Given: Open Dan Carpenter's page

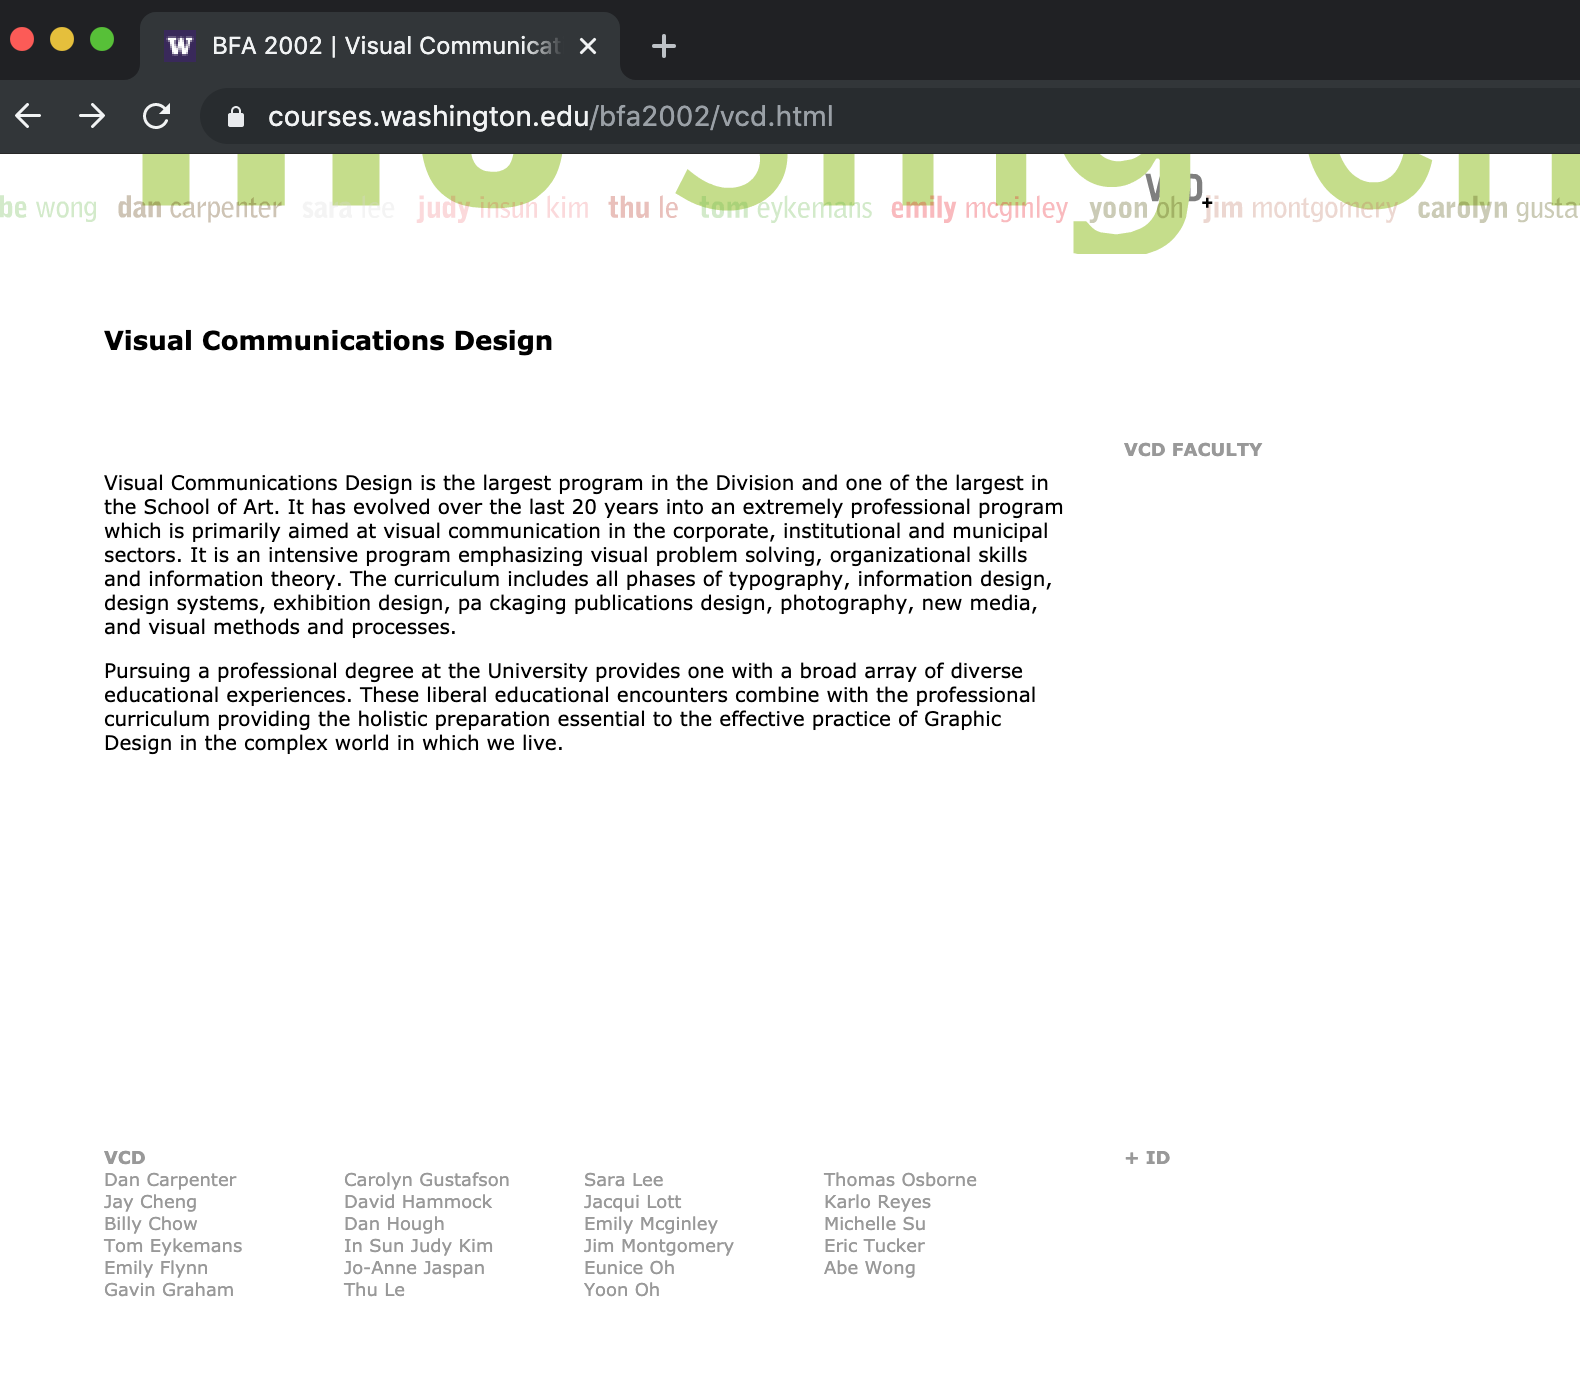Looking at the screenshot, I should click(x=170, y=1180).
